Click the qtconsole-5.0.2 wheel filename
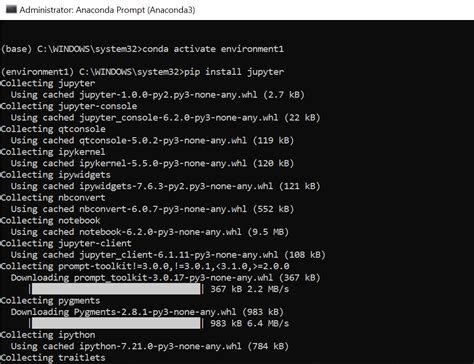 163,140
